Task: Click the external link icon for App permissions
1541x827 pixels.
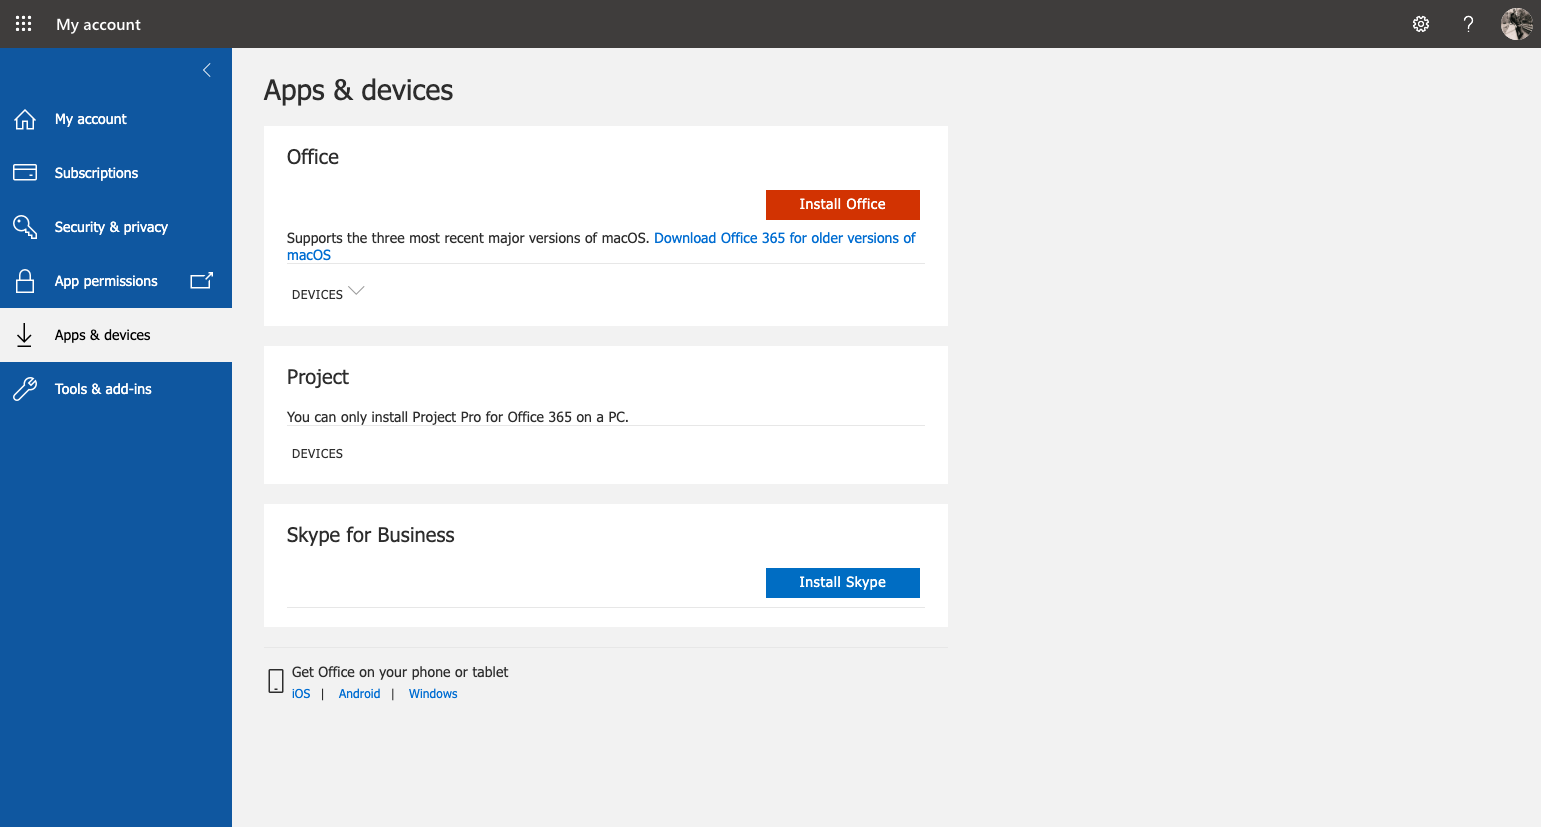Action: pyautogui.click(x=201, y=281)
